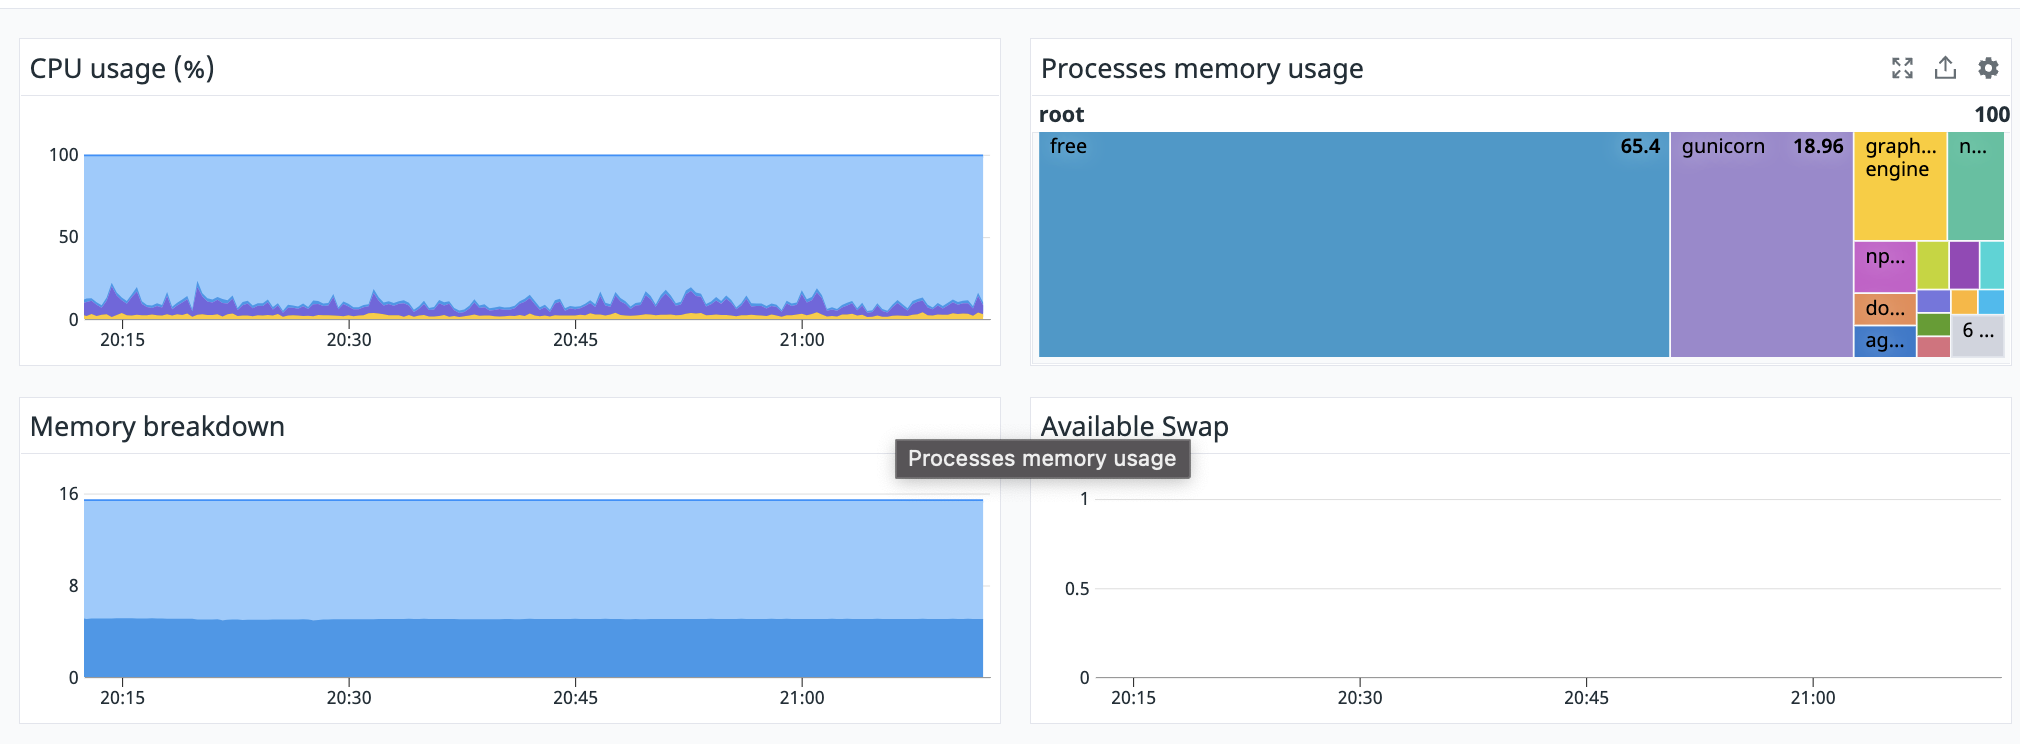Click the CPU usage (%) widget title
Screen dimensions: 2020x744
click(x=122, y=68)
